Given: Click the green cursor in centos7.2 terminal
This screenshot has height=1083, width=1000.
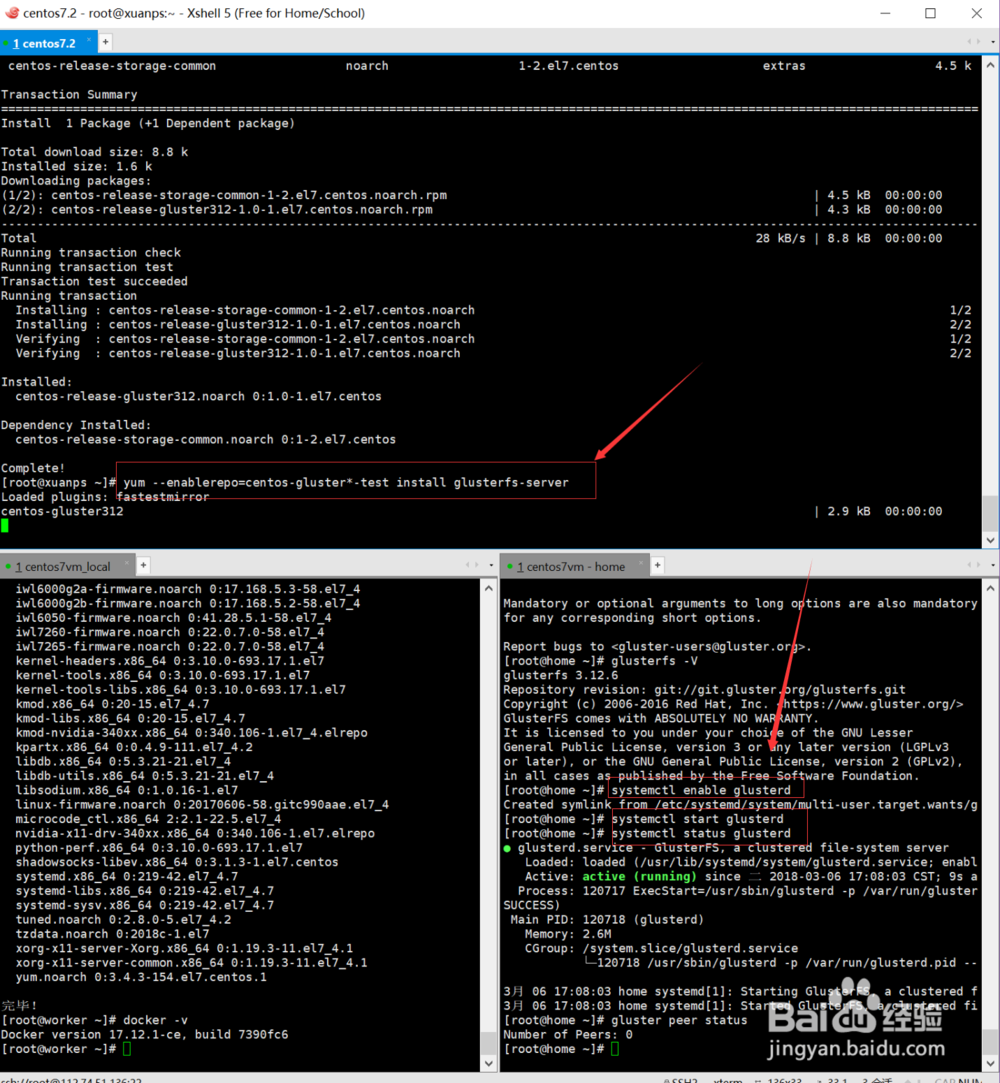Looking at the screenshot, I should point(5,526).
